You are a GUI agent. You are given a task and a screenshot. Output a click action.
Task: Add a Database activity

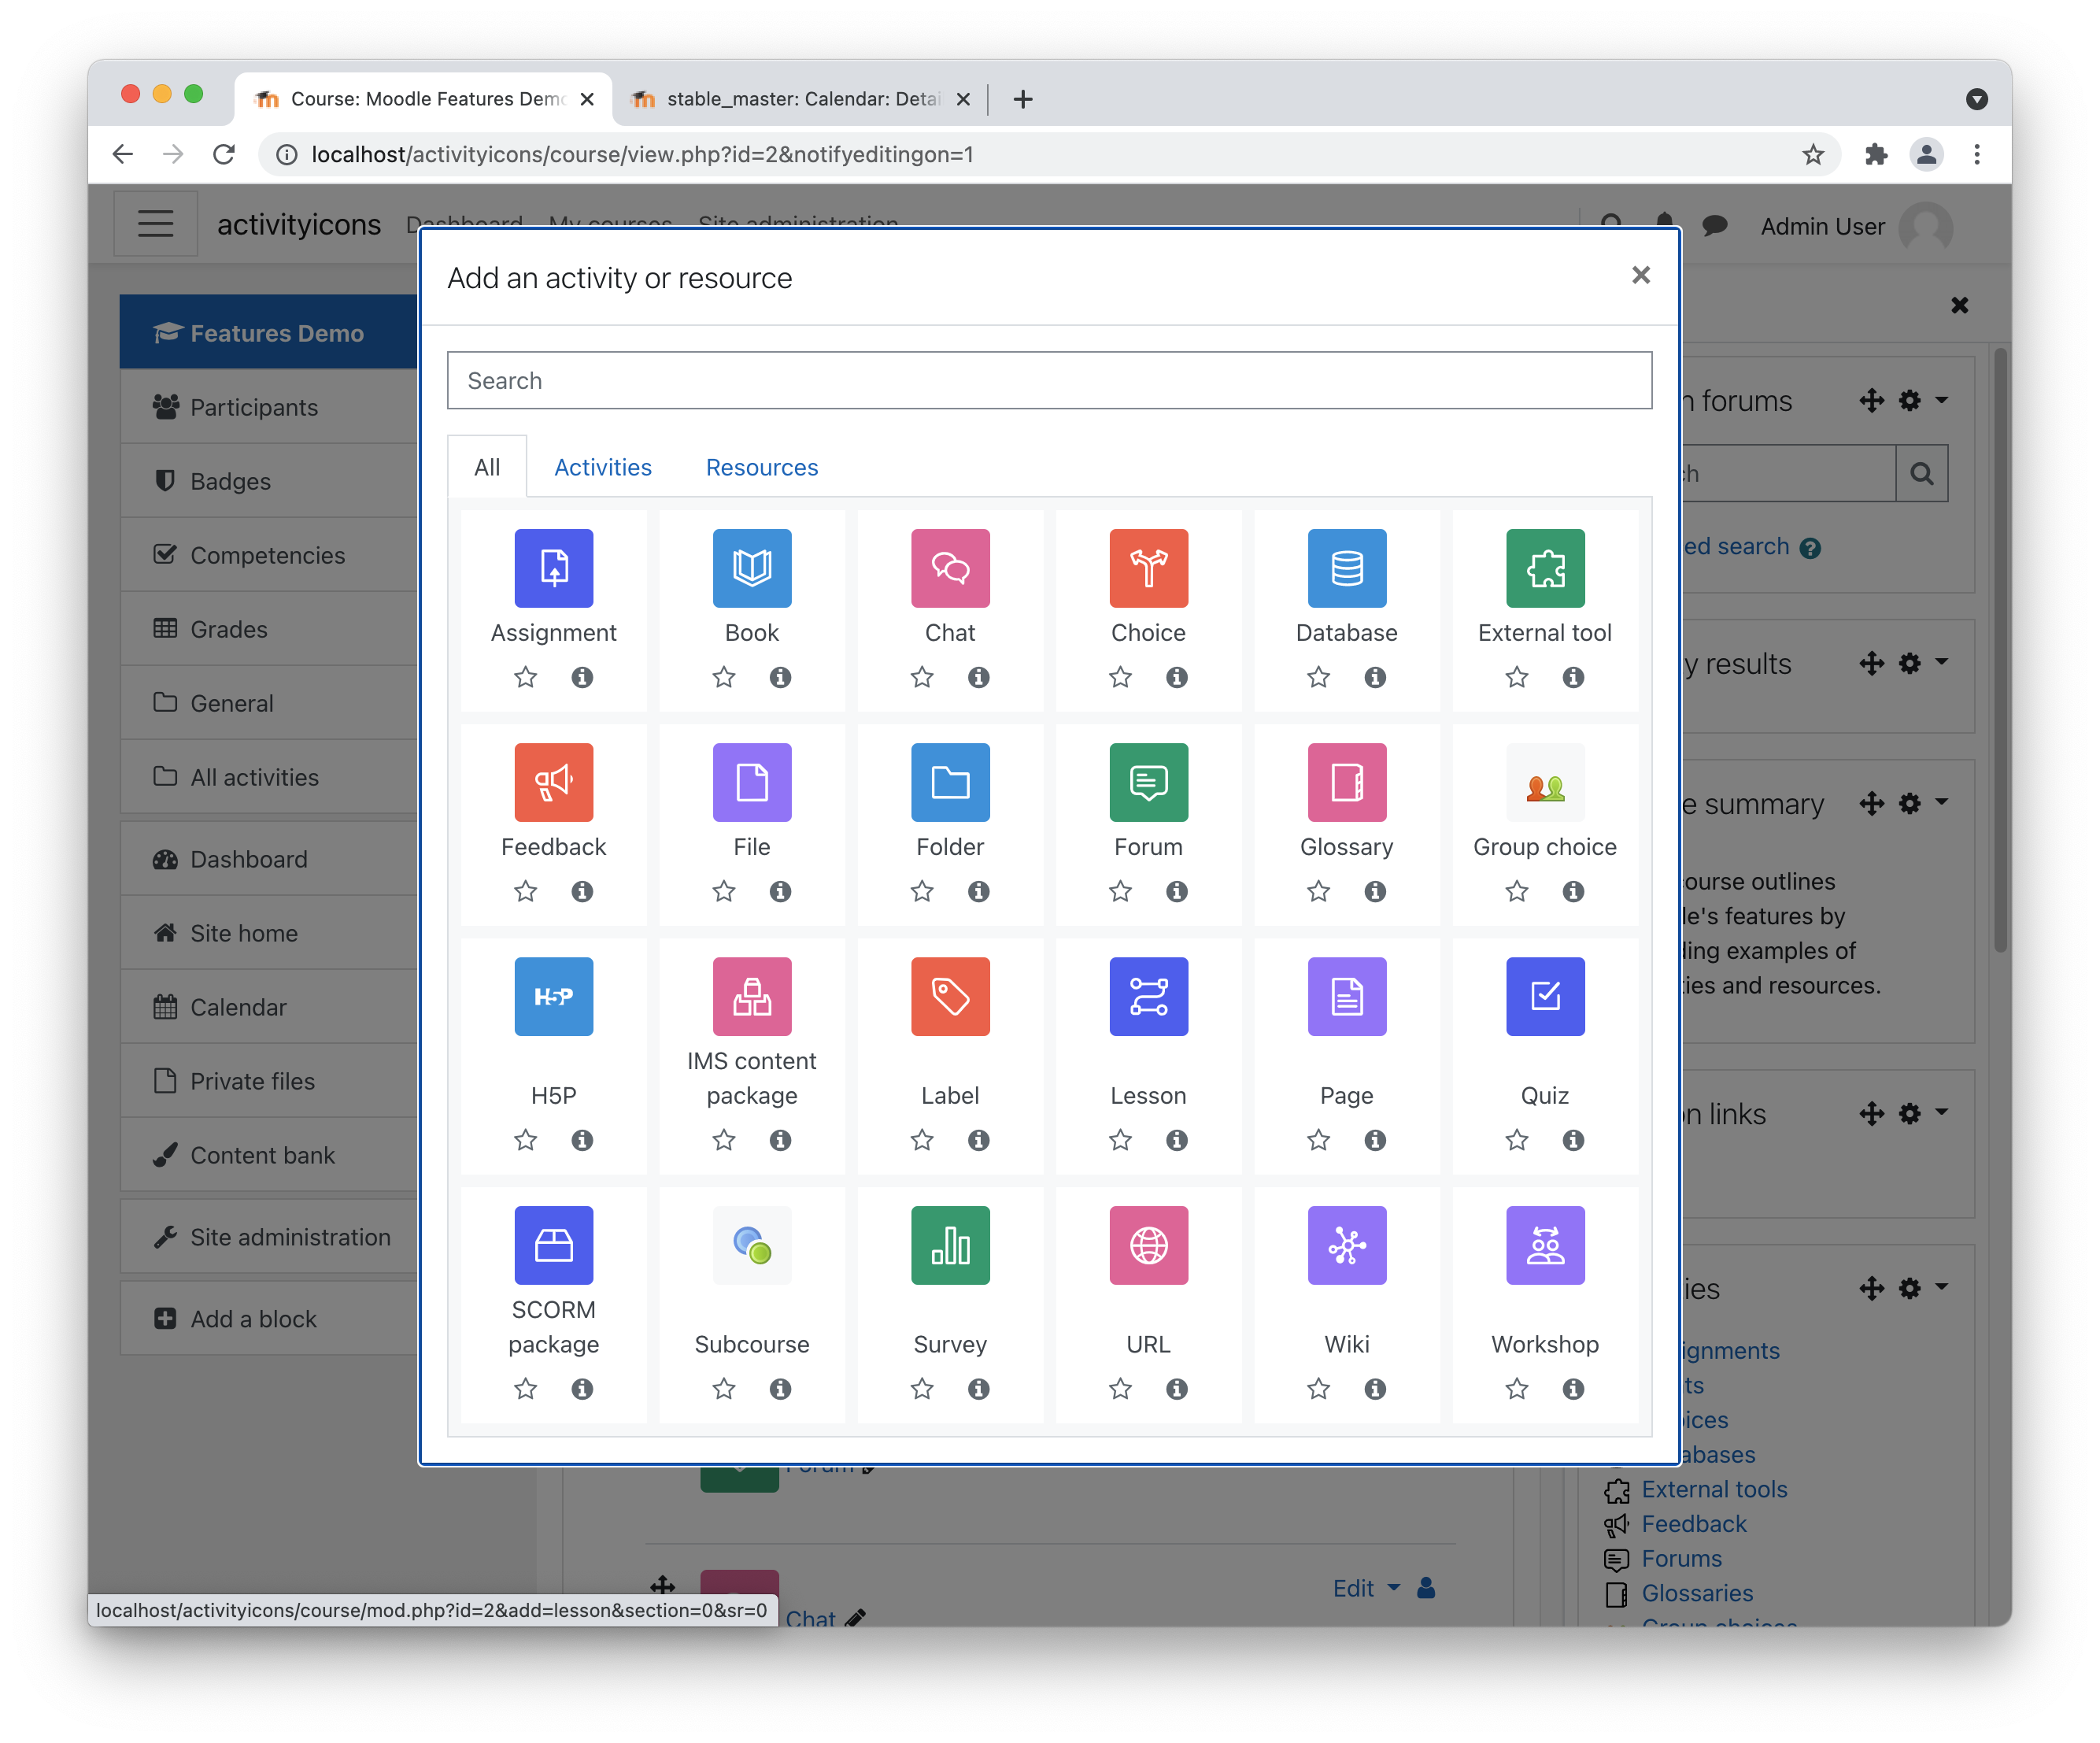1347,568
